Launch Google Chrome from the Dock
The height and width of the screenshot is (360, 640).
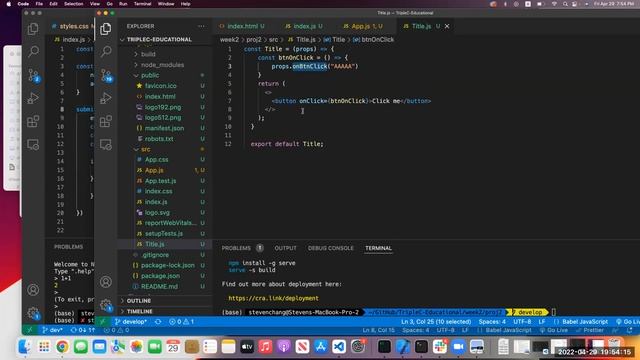(62, 347)
